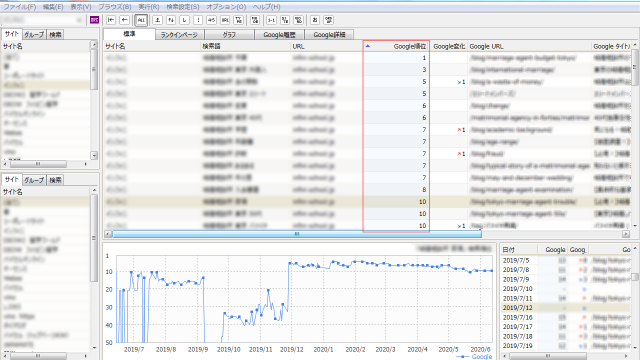Click the 日付 column header in history table
This screenshot has width=640, height=360.
[518, 249]
